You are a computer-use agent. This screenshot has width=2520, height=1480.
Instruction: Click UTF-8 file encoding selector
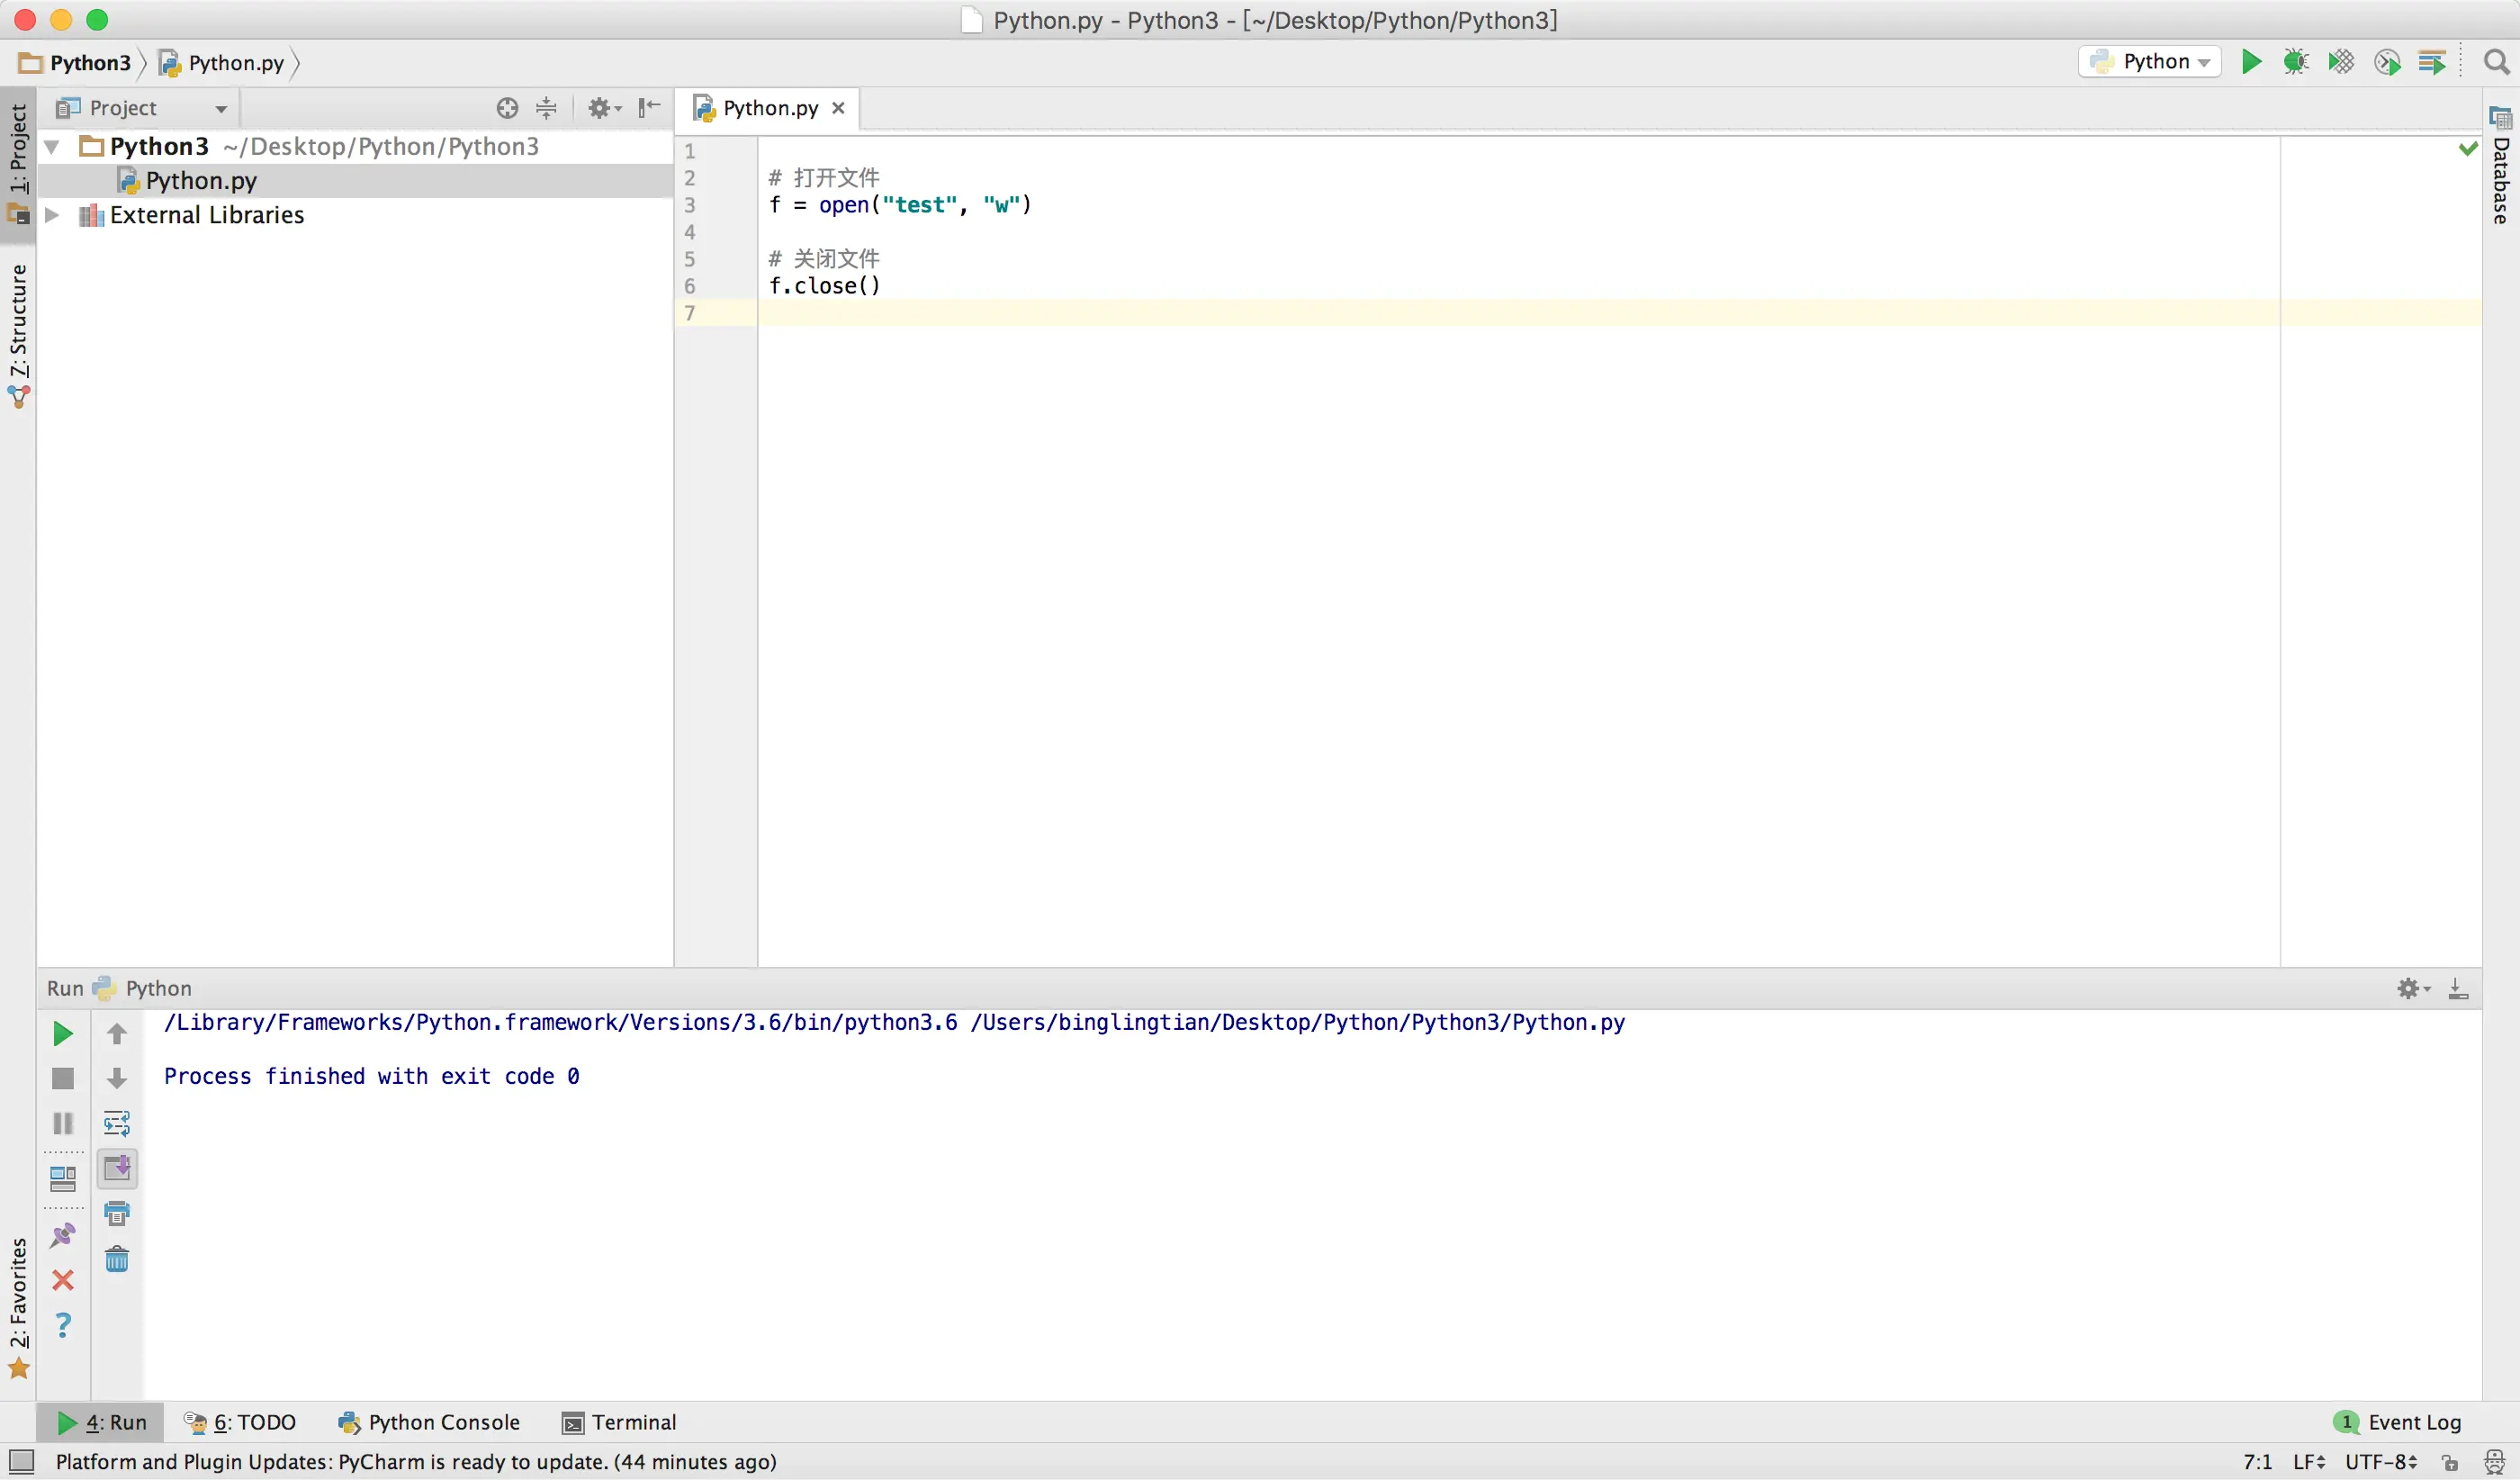pos(2380,1462)
